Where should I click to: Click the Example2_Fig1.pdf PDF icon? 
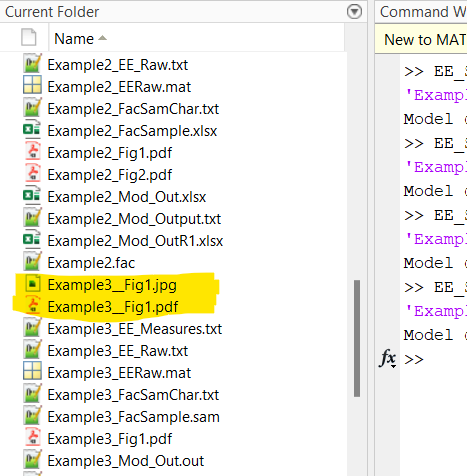33,151
